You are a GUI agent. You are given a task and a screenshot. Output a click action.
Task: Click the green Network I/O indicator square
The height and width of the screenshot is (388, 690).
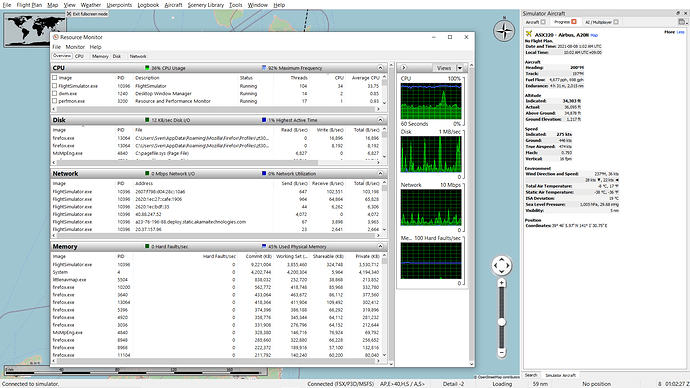tap(147, 173)
